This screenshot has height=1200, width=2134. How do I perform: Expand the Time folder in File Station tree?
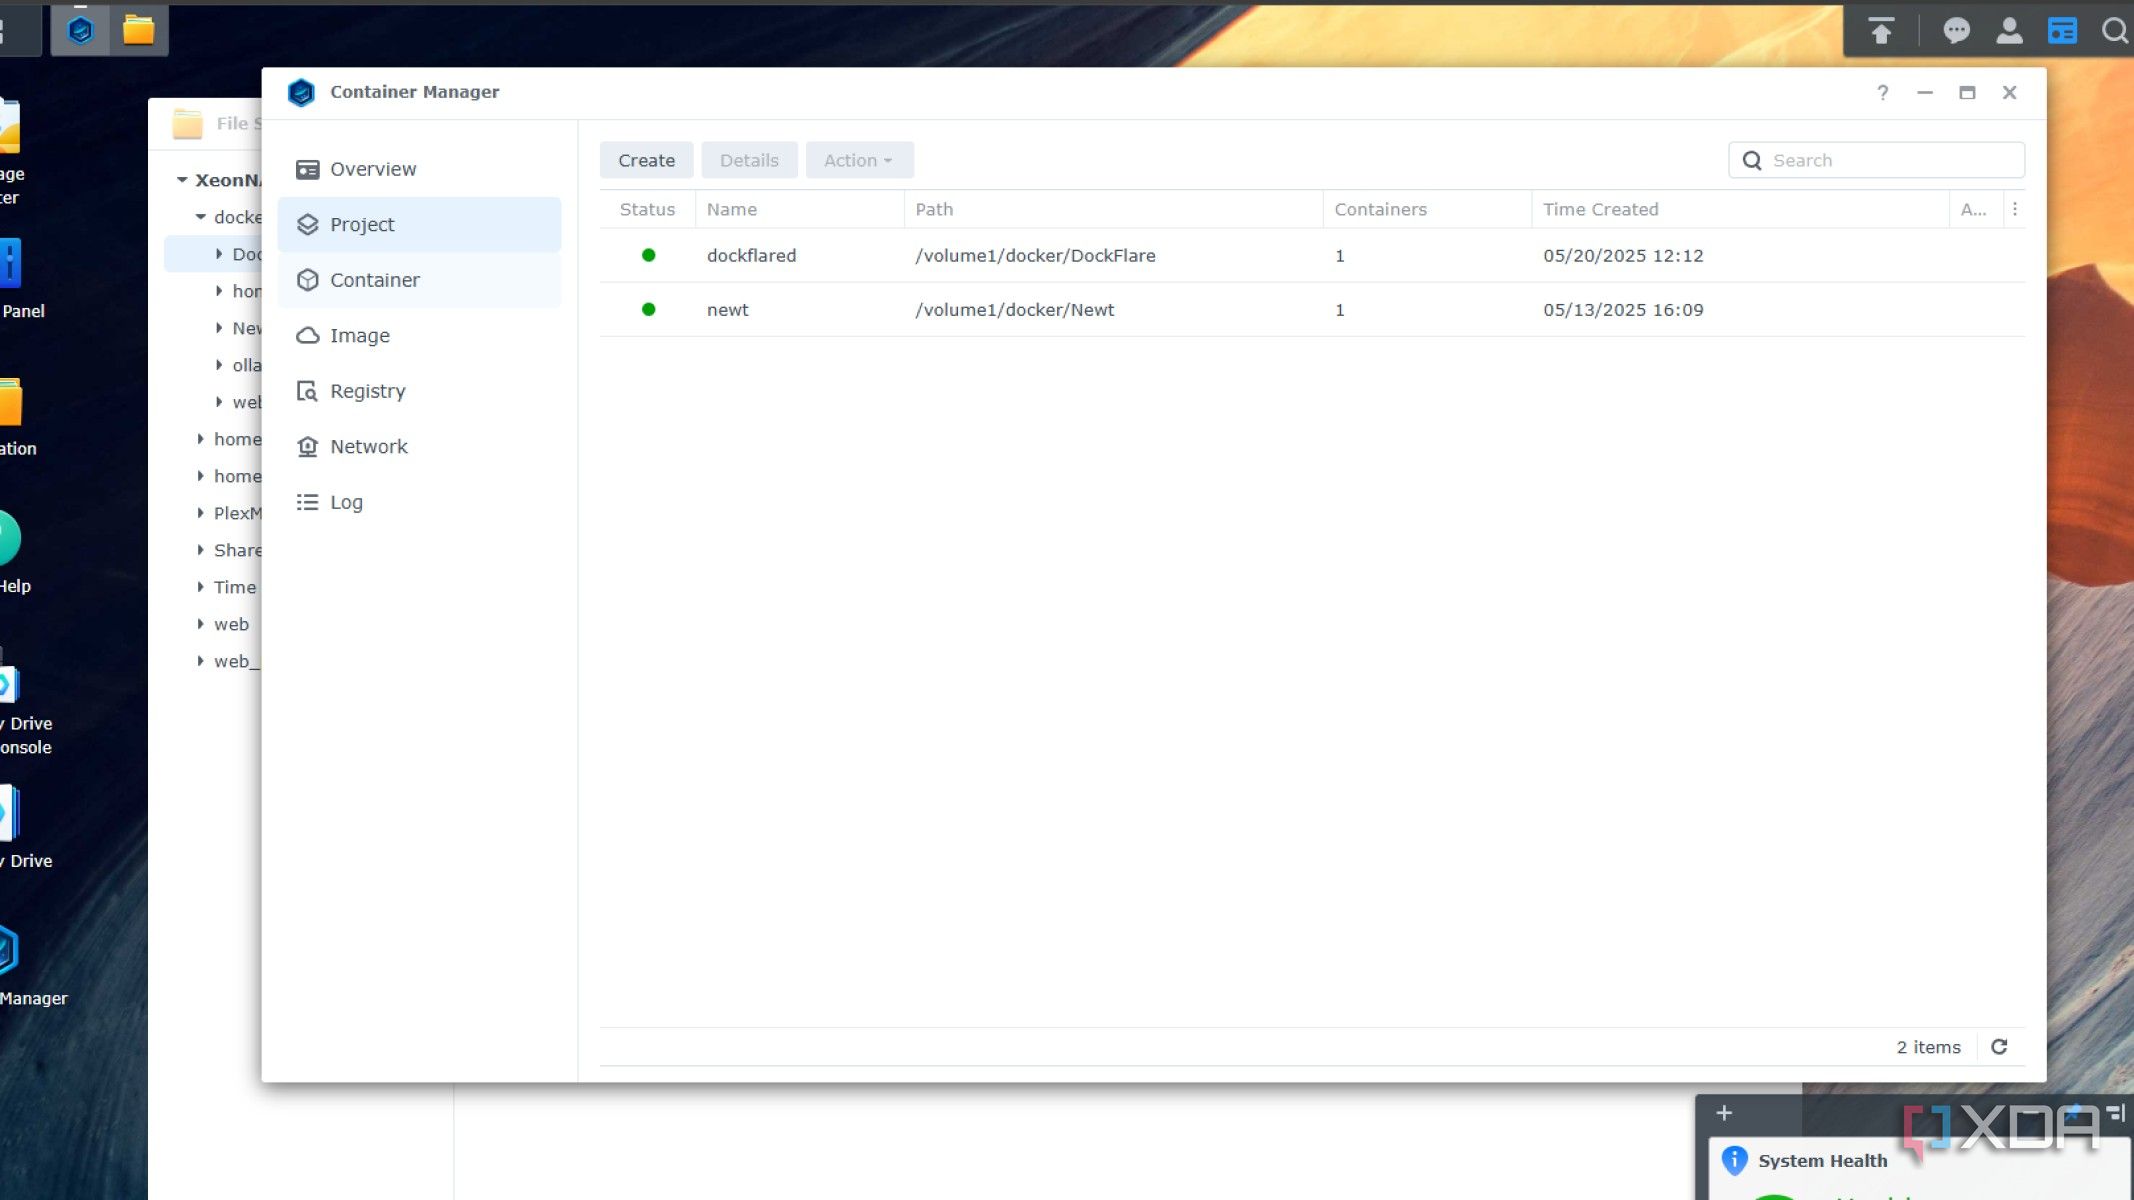click(200, 587)
